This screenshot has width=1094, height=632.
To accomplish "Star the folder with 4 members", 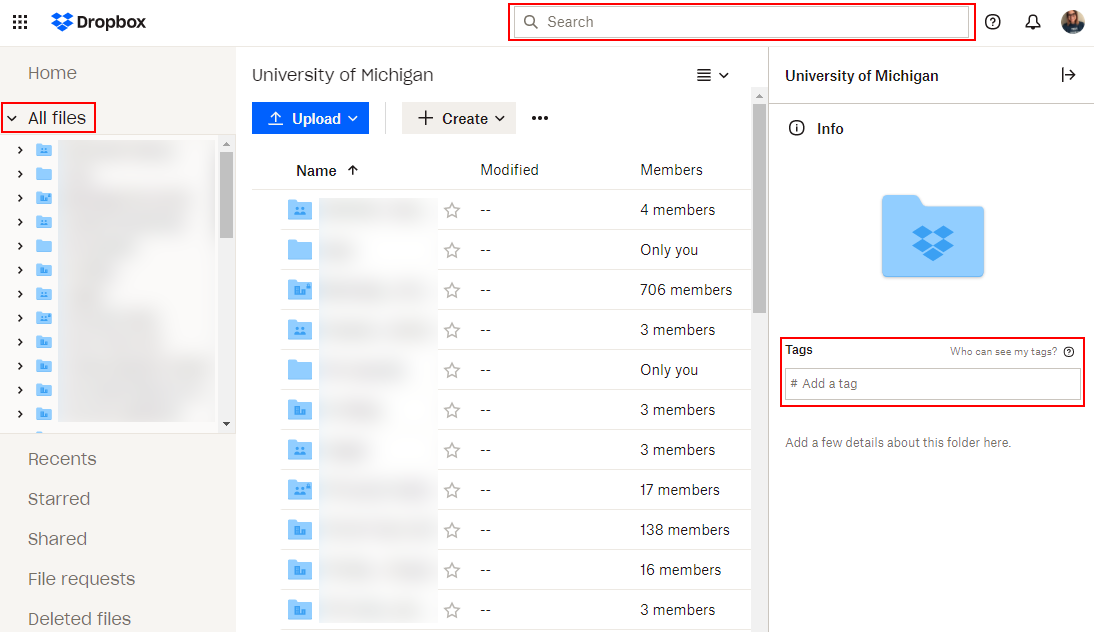I will click(452, 210).
